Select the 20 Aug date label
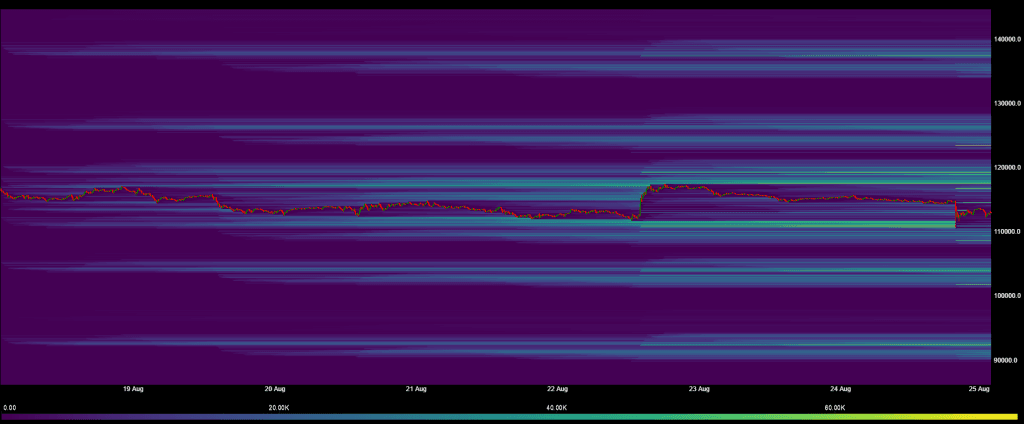 (275, 389)
